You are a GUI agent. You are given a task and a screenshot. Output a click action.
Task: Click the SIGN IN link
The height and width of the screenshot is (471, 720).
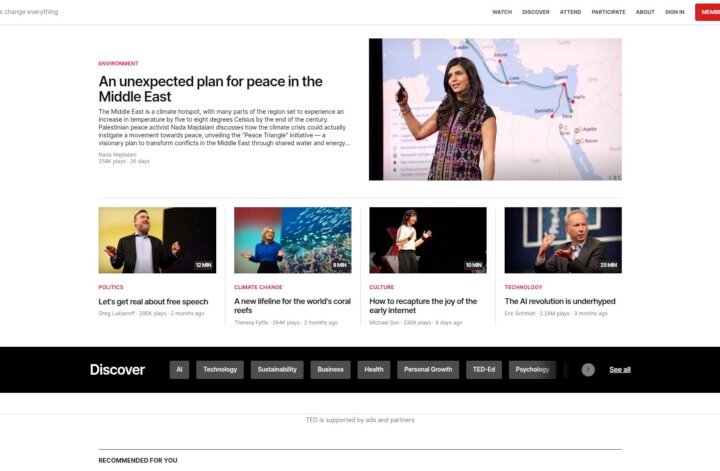[x=675, y=12]
